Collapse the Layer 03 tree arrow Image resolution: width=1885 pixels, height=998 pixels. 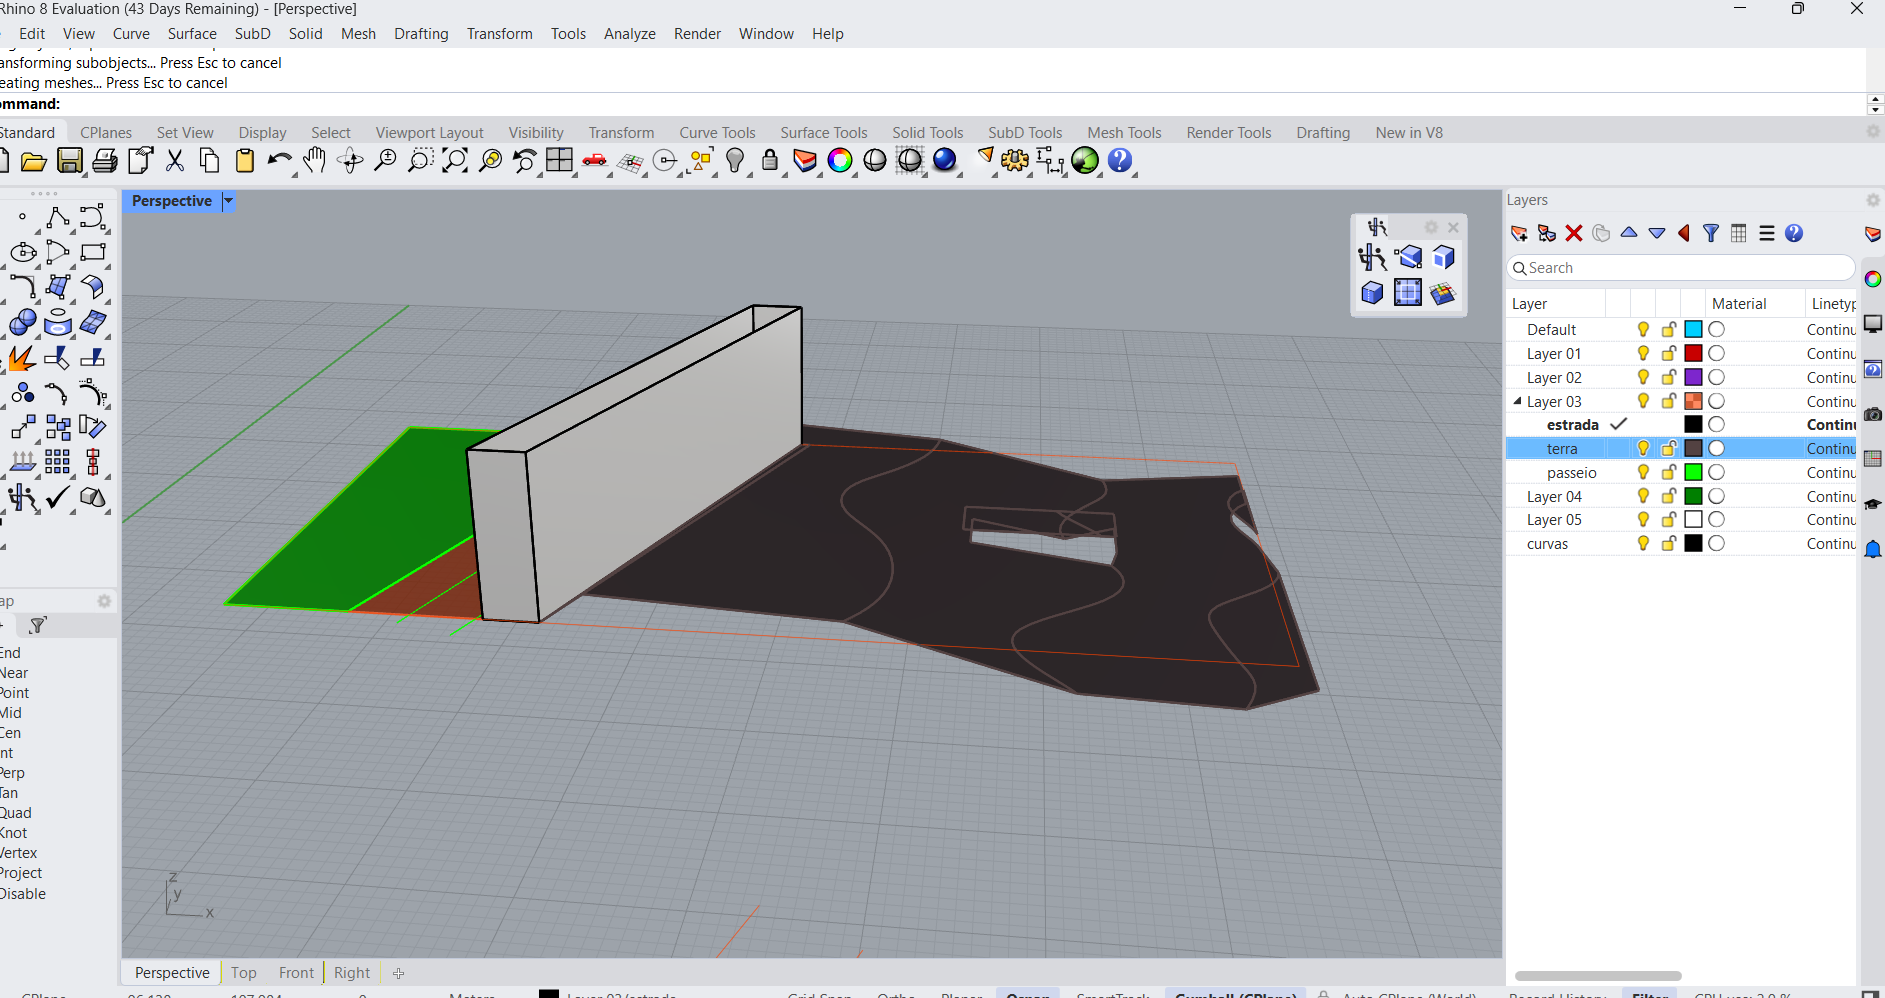click(1517, 401)
